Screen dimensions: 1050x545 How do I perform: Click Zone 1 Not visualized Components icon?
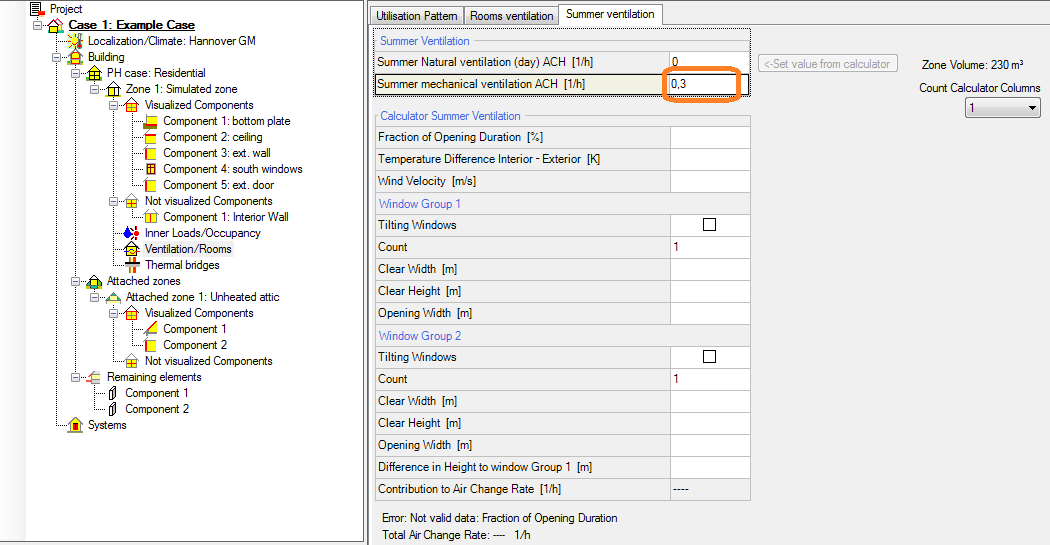[x=132, y=202]
